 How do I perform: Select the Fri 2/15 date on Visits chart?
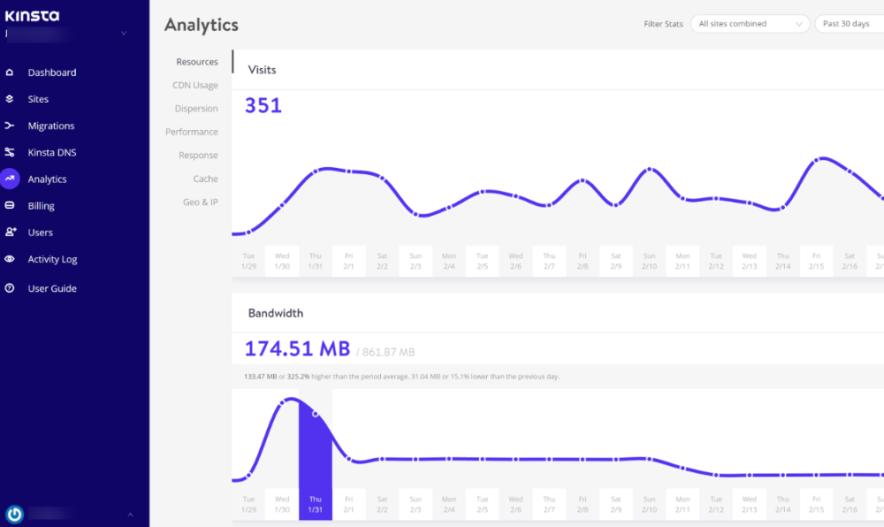[816, 260]
